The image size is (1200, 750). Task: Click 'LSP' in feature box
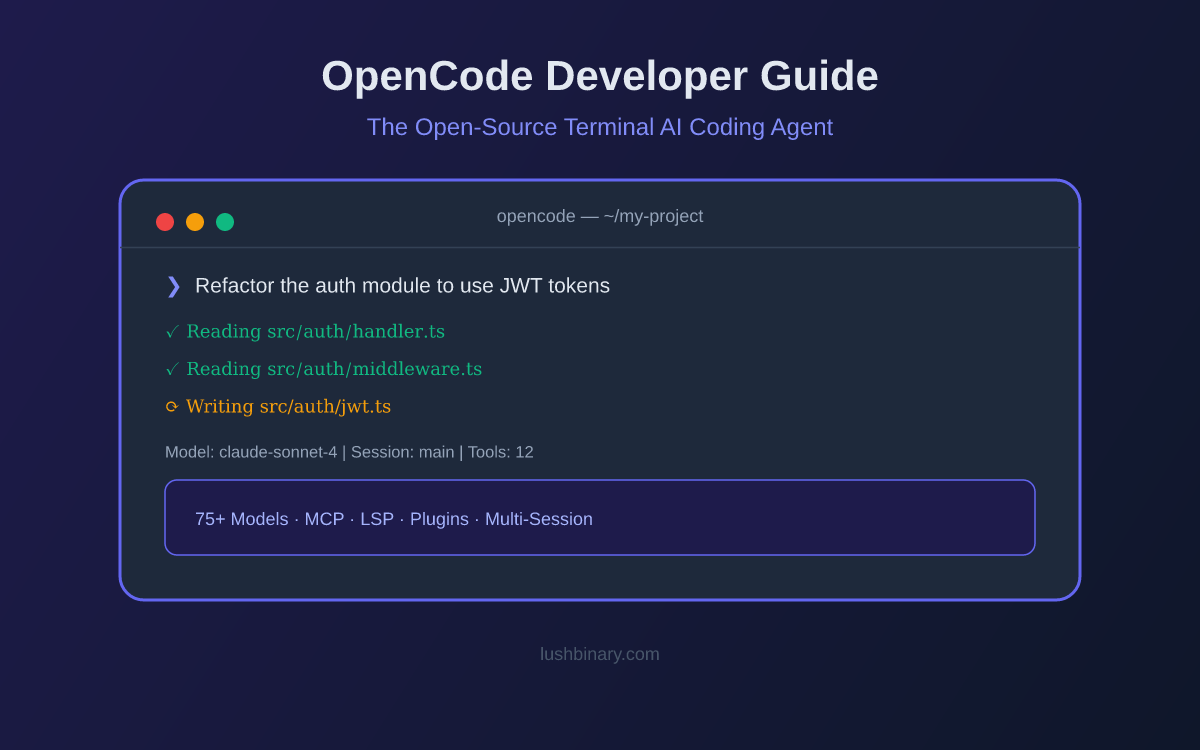point(377,519)
